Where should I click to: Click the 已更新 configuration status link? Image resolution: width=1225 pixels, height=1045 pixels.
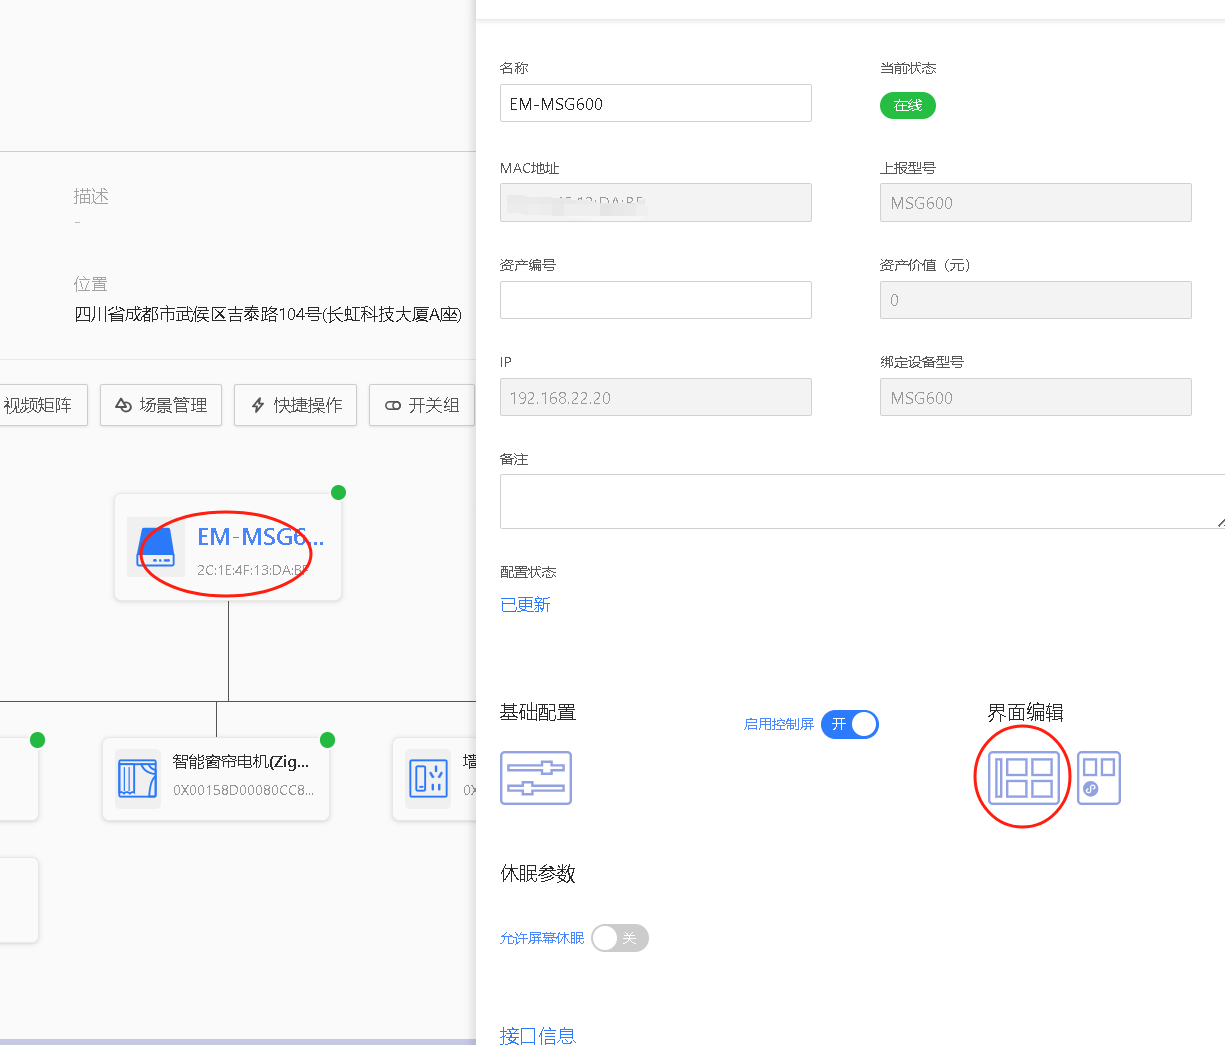[525, 605]
